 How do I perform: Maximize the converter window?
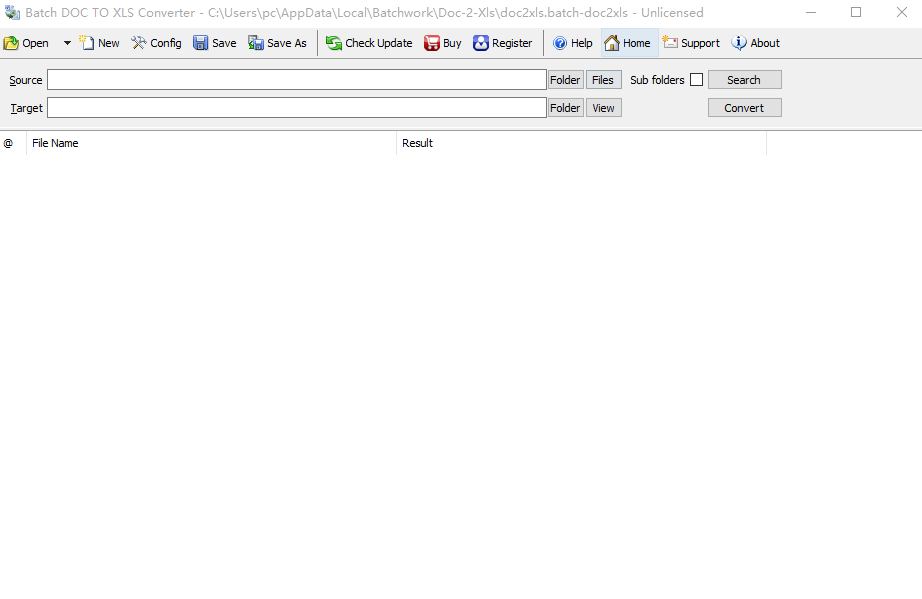856,12
